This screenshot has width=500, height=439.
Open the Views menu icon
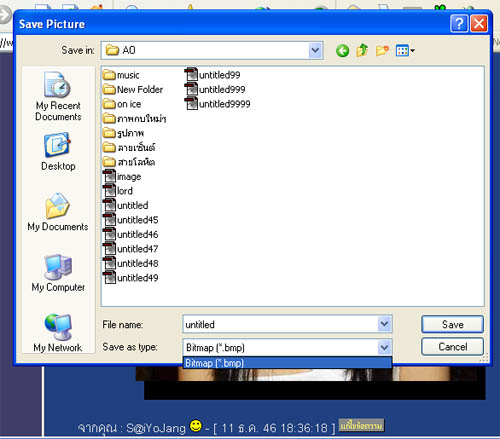tap(405, 51)
